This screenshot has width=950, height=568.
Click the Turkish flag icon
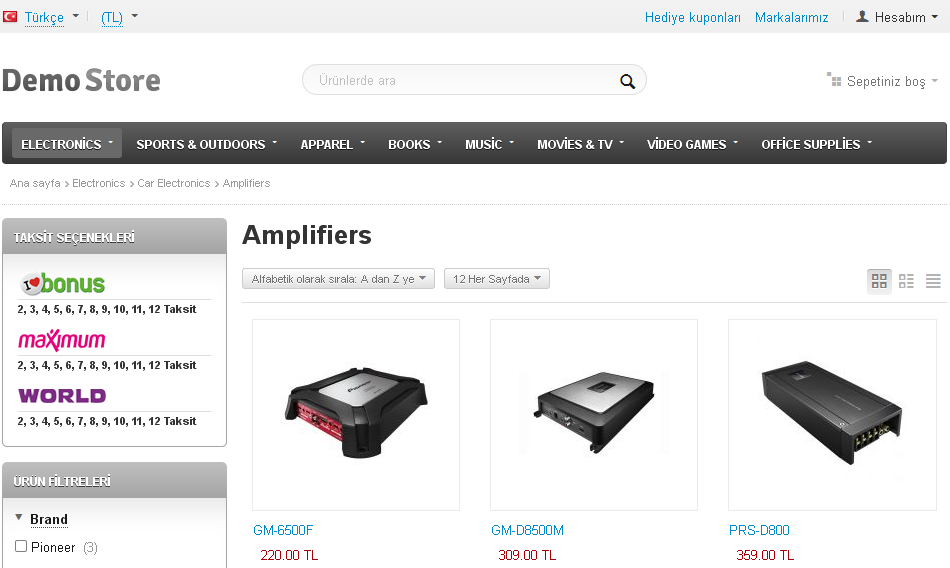tap(10, 16)
